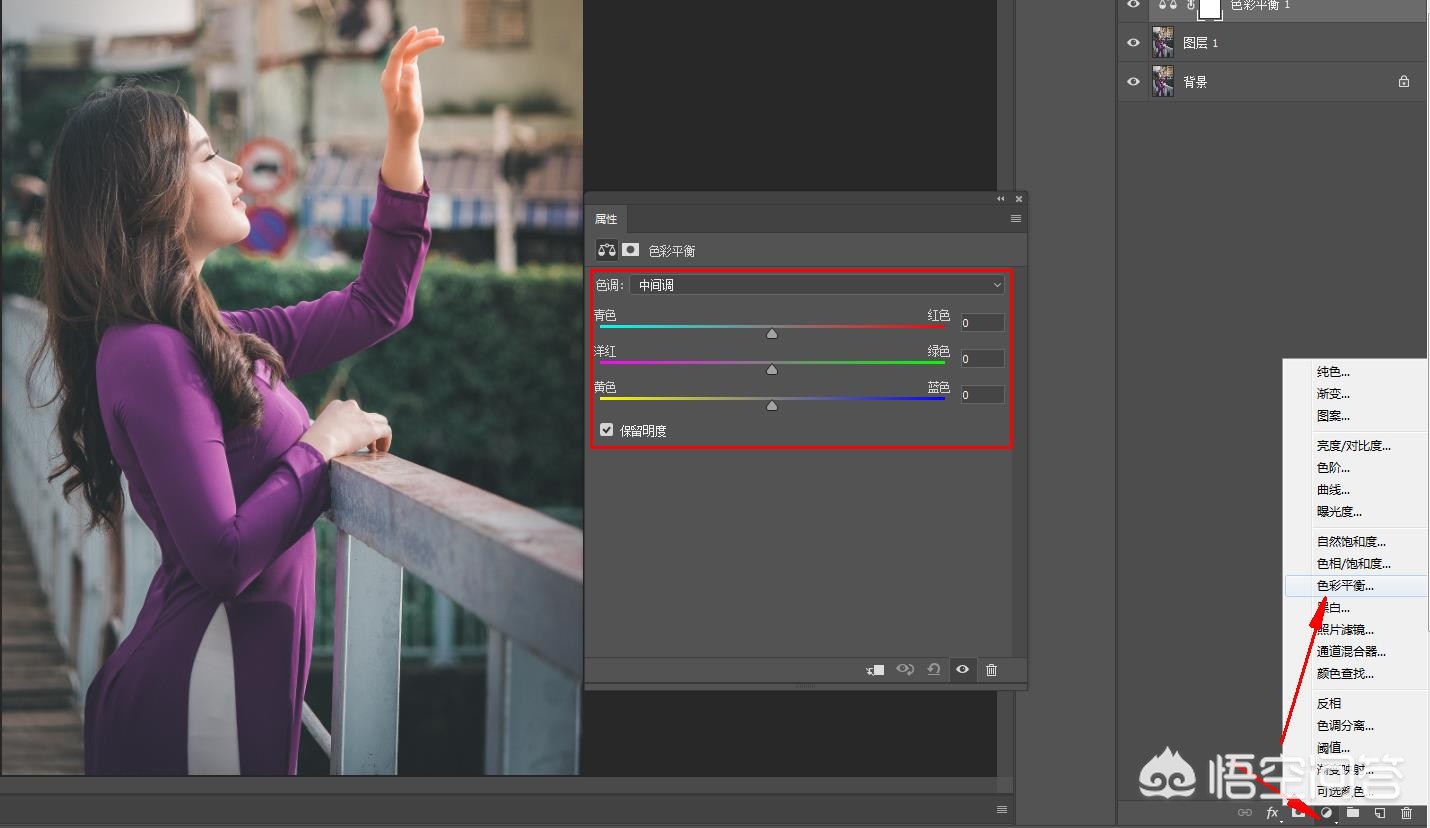This screenshot has width=1430, height=828.
Task: Click the 黄色-蓝色 value input field
Action: point(982,395)
